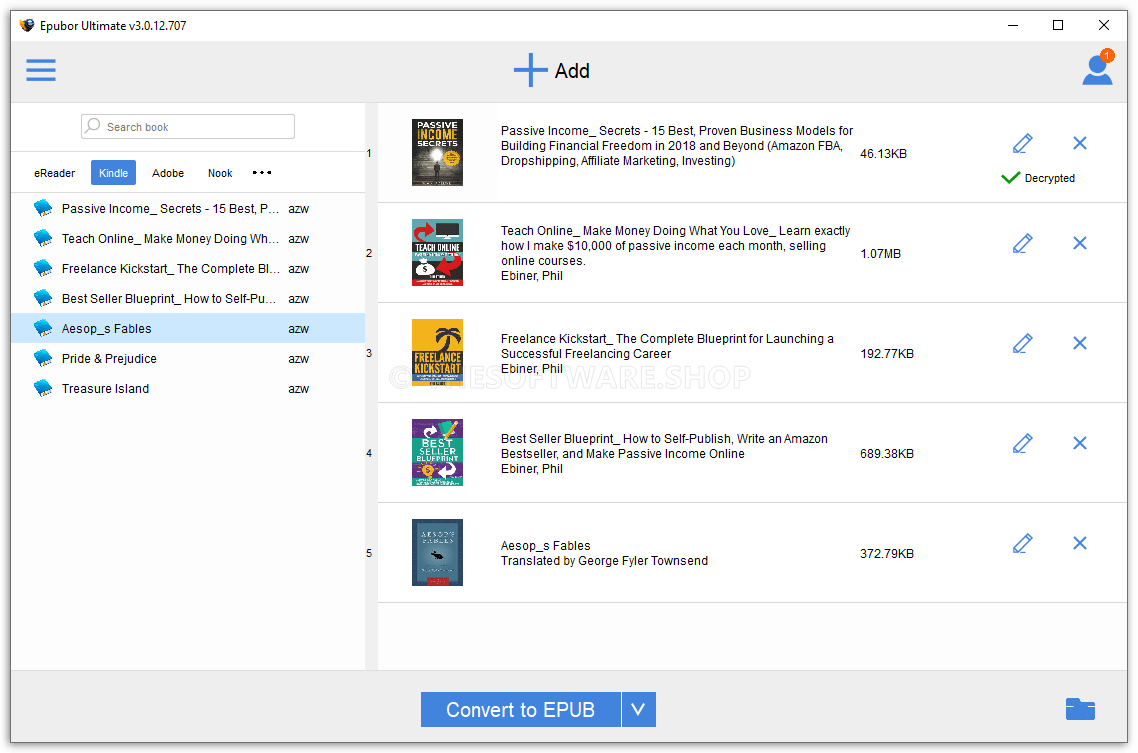Edit metadata for Passive Income Secrets
Viewport: 1138px width, 753px height.
coord(1023,144)
